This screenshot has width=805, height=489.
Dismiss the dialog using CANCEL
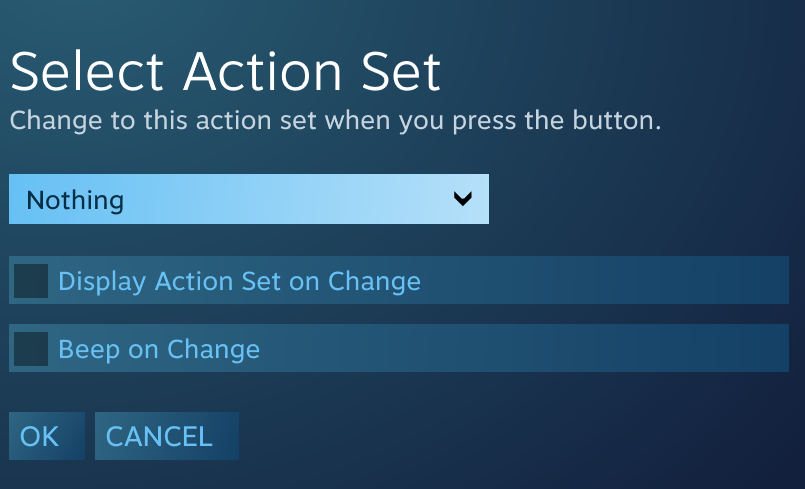(160, 436)
